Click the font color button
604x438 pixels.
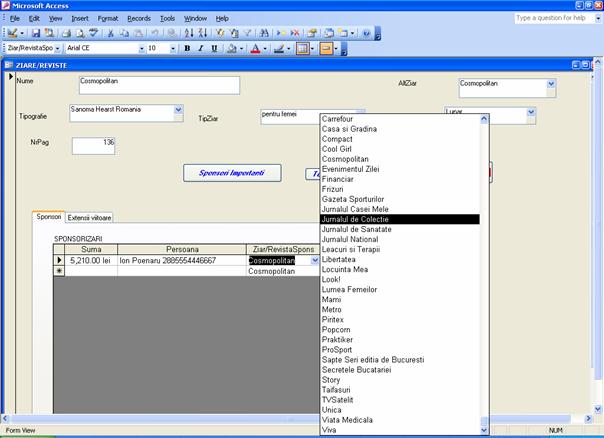click(x=255, y=48)
